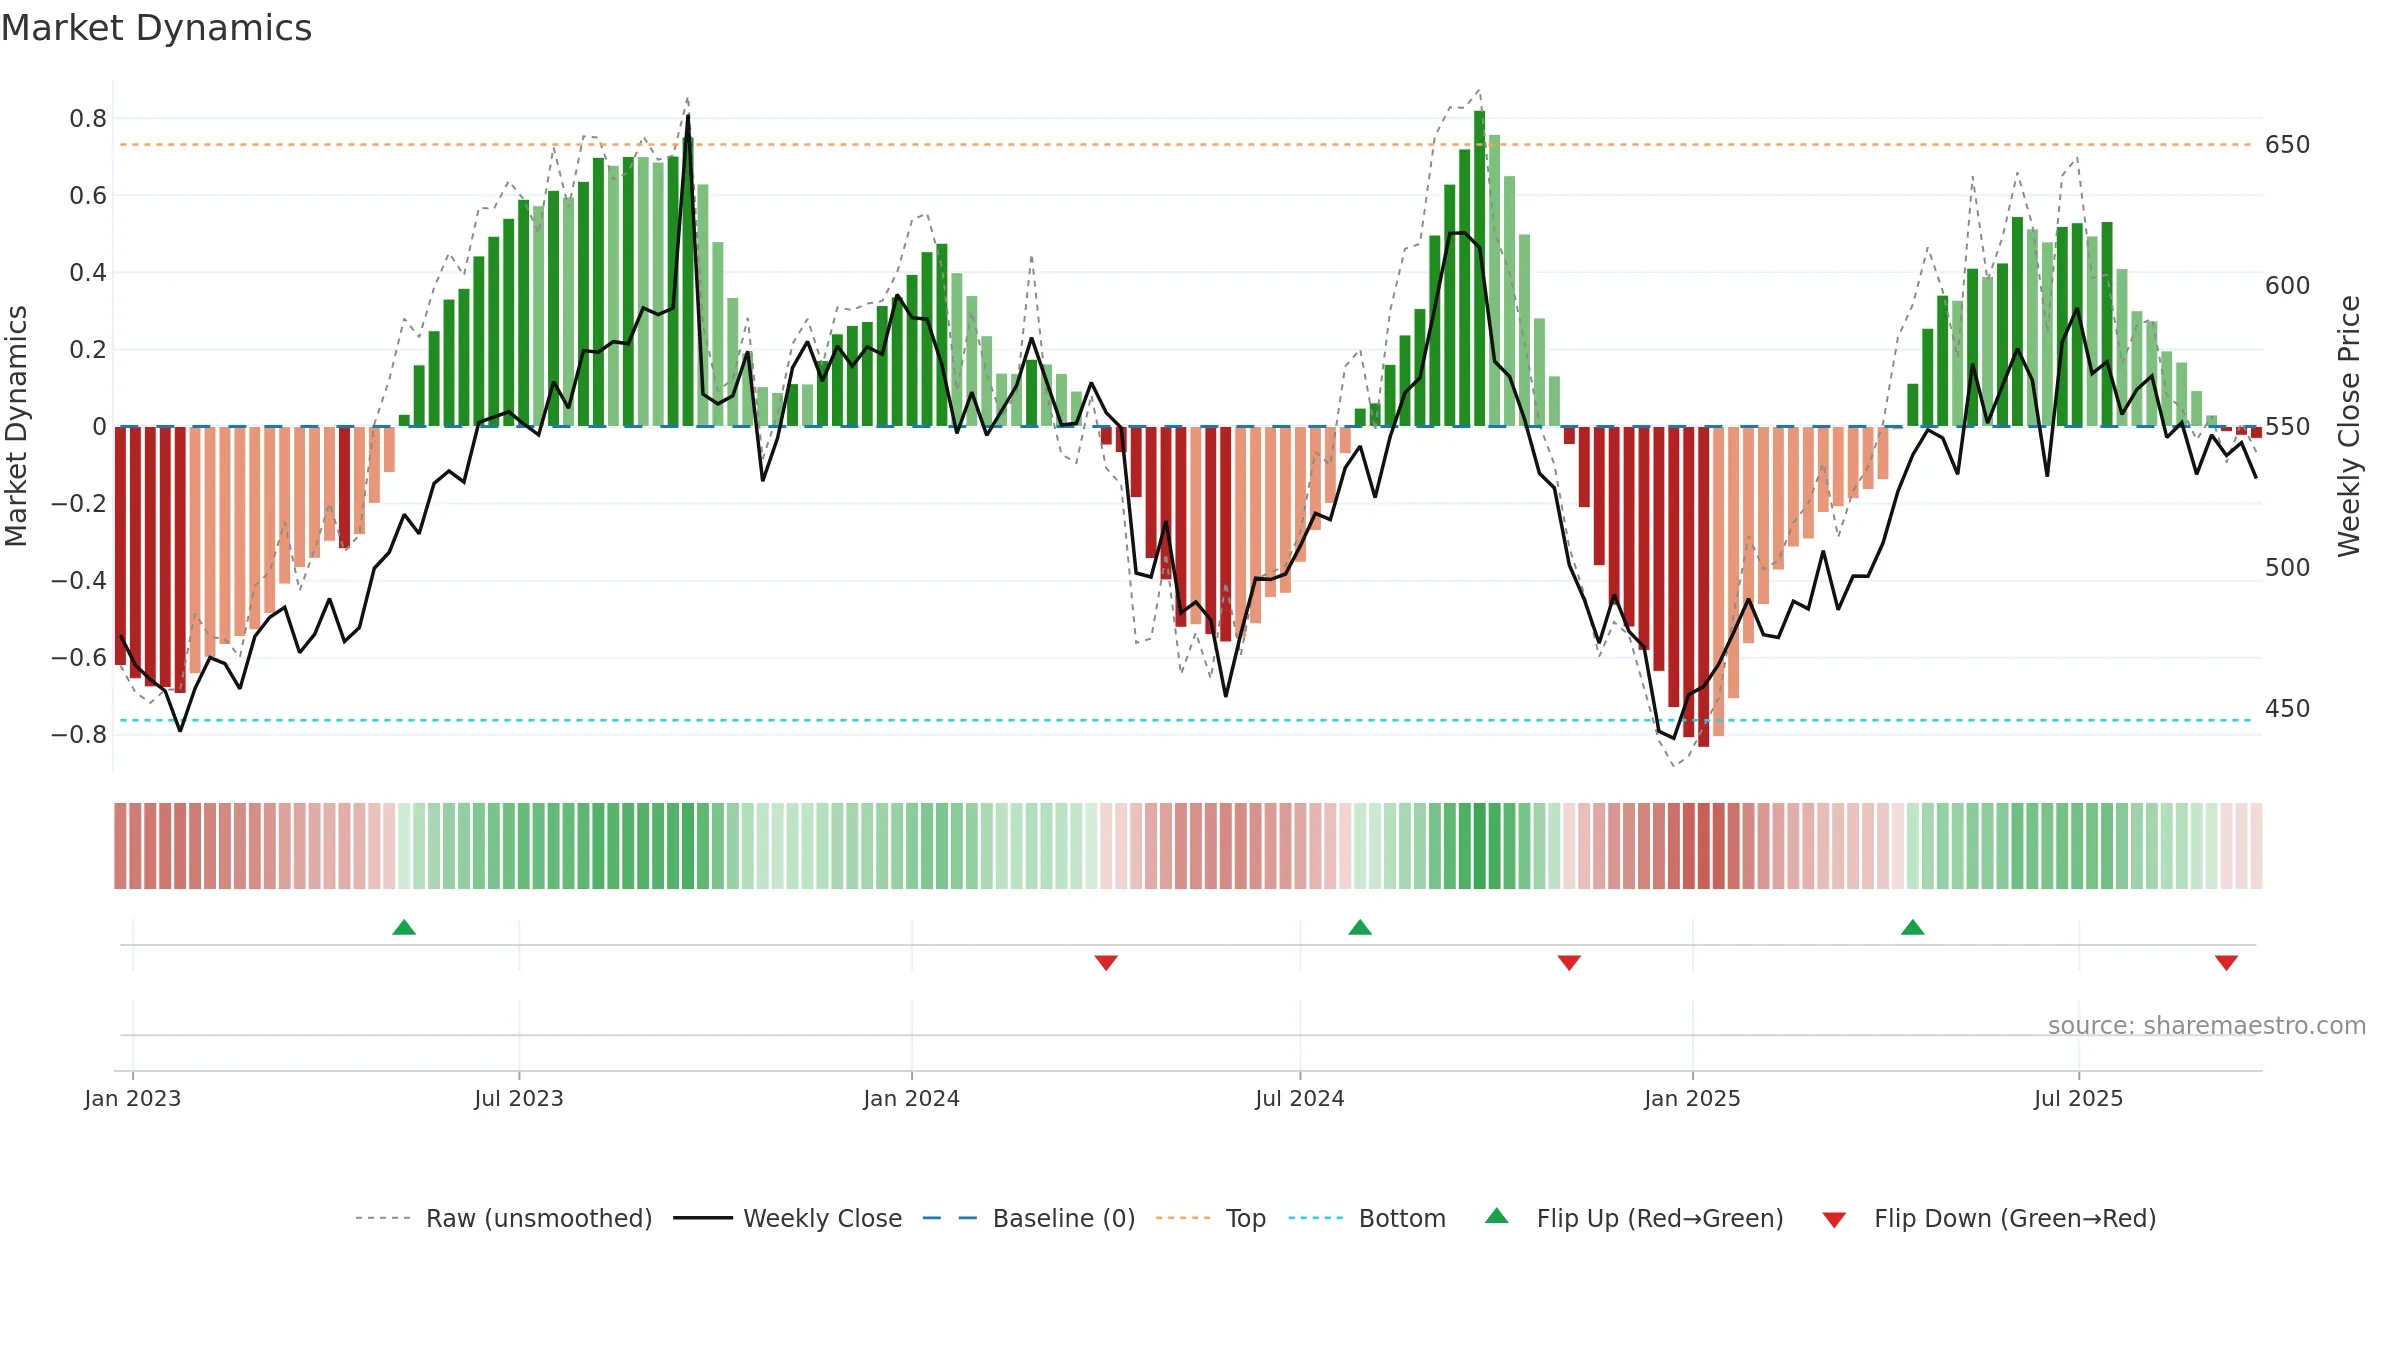Select the red flip-down marker in early 2024
2400x1350 pixels.
click(1106, 962)
